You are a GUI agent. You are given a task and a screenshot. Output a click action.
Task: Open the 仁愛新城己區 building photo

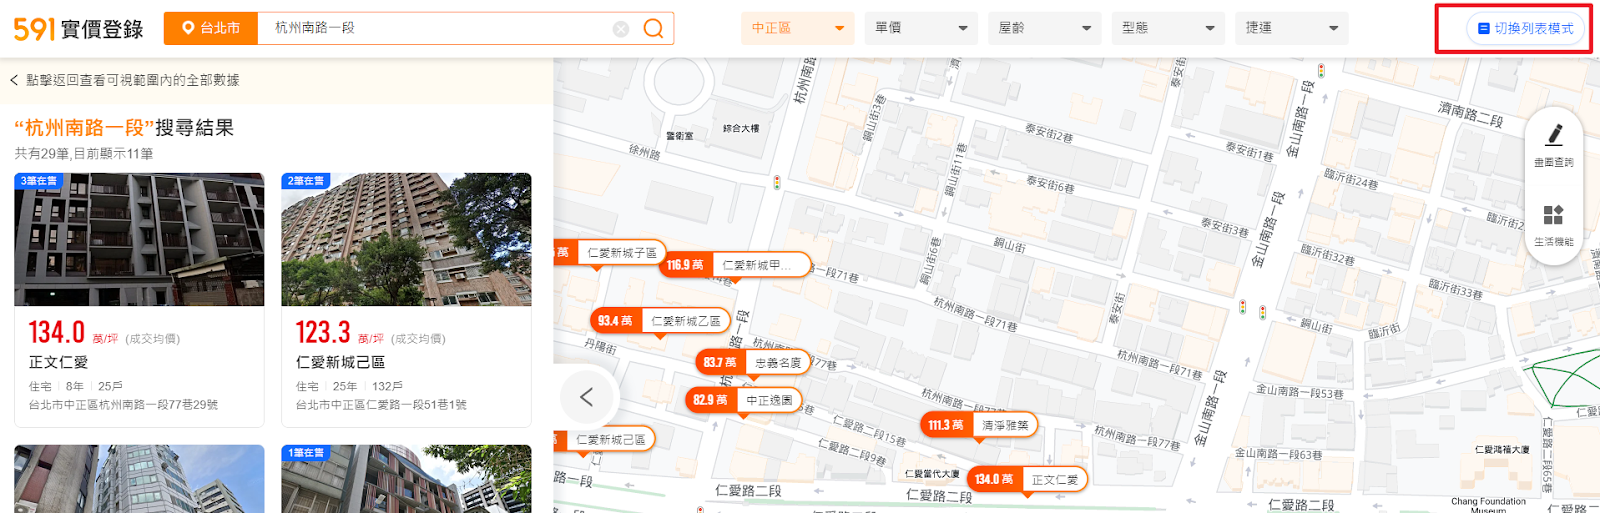406,240
